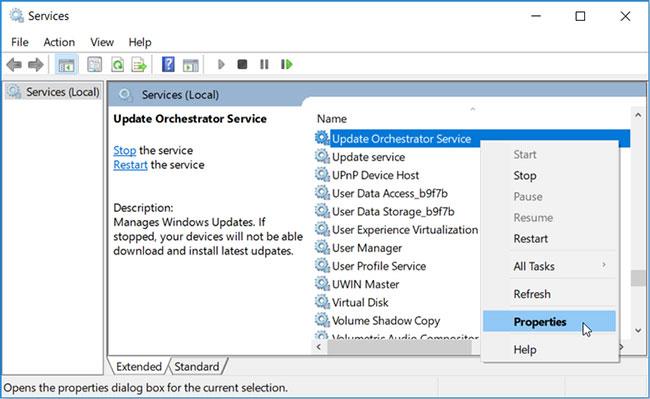Open the blue Help question-mark icon

point(168,64)
